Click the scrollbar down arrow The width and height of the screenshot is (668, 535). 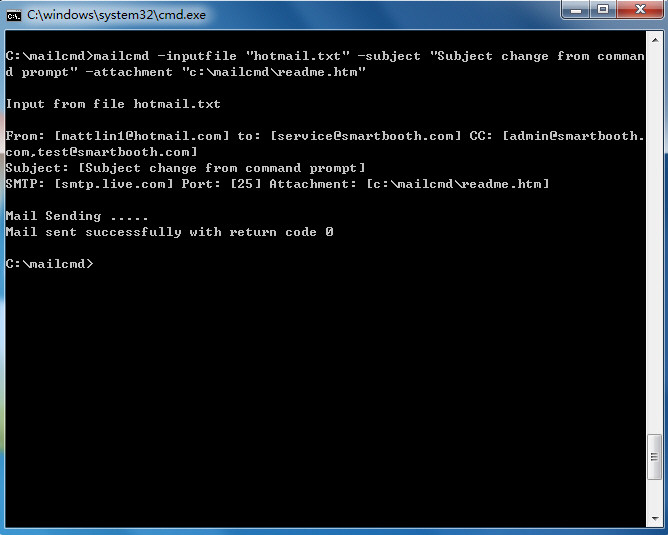click(654, 519)
